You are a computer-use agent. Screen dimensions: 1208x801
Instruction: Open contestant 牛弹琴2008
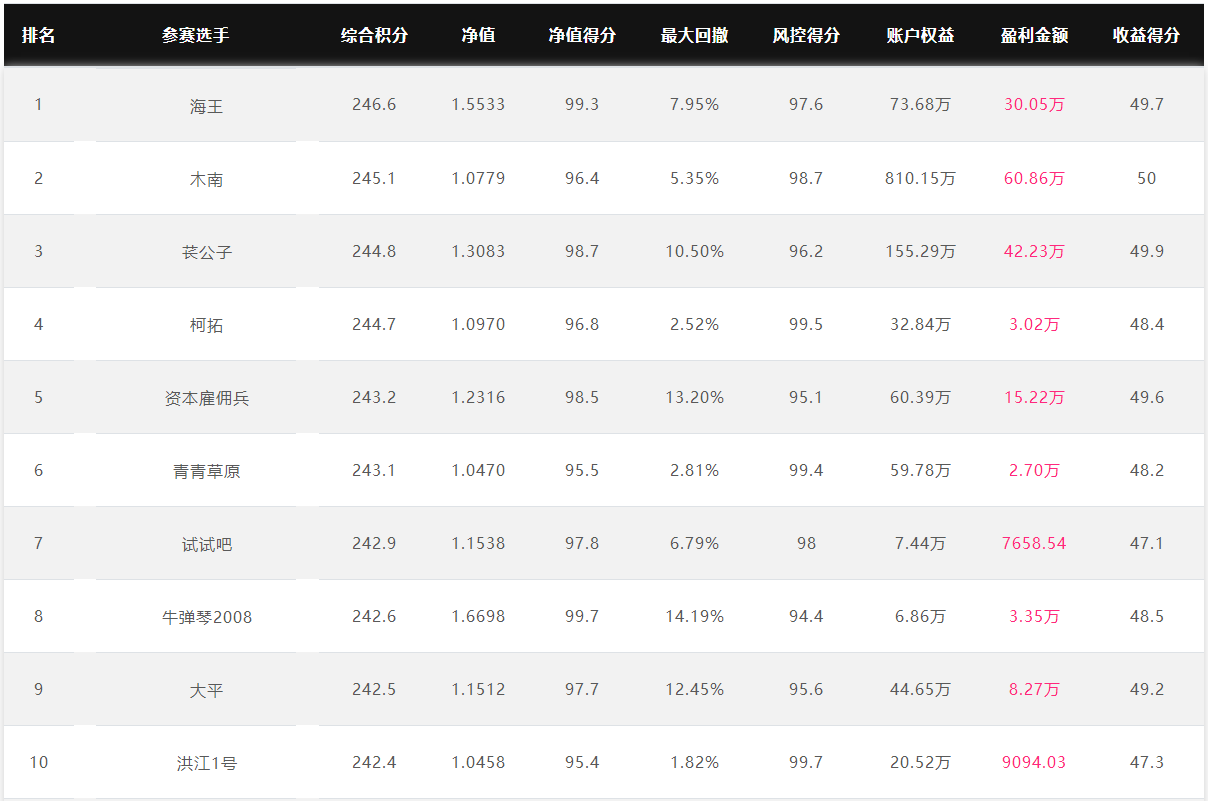(206, 617)
